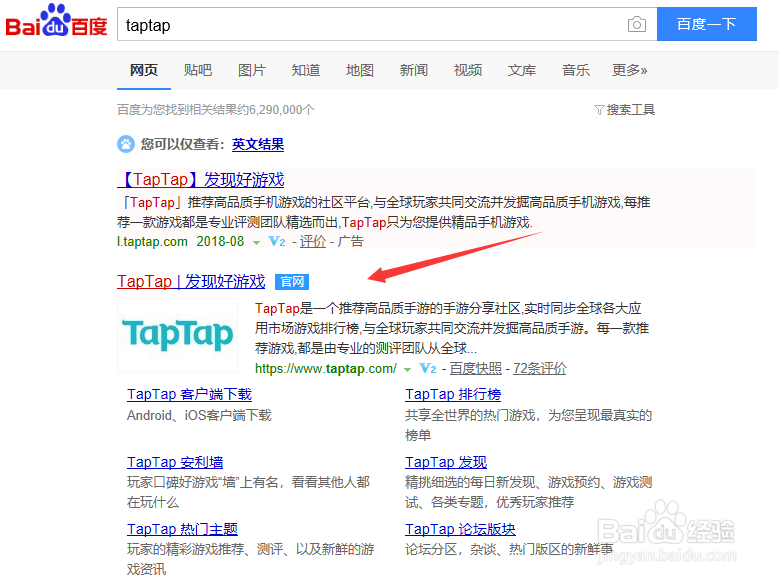Click filter icon for 搜索工具
Viewport: 779px width, 583px height.
pos(599,110)
